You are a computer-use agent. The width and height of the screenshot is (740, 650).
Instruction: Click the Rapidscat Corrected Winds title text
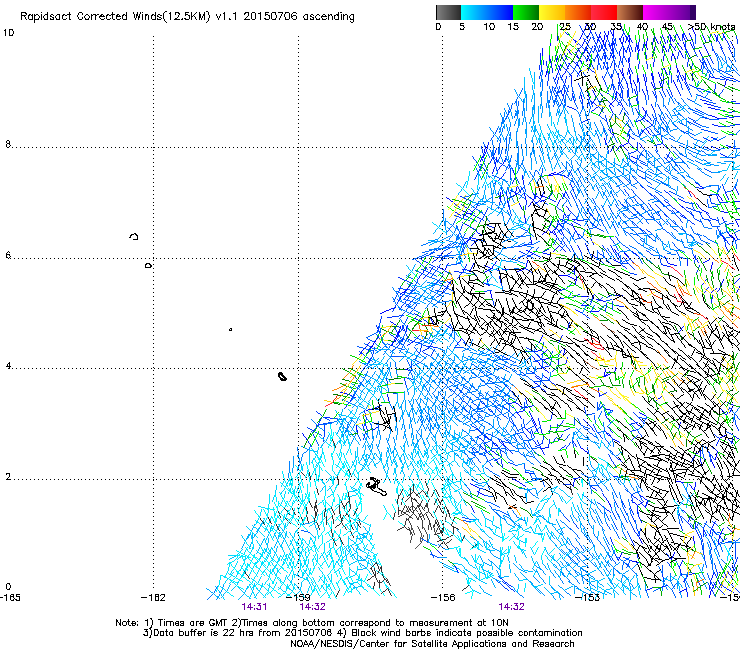pos(187,17)
